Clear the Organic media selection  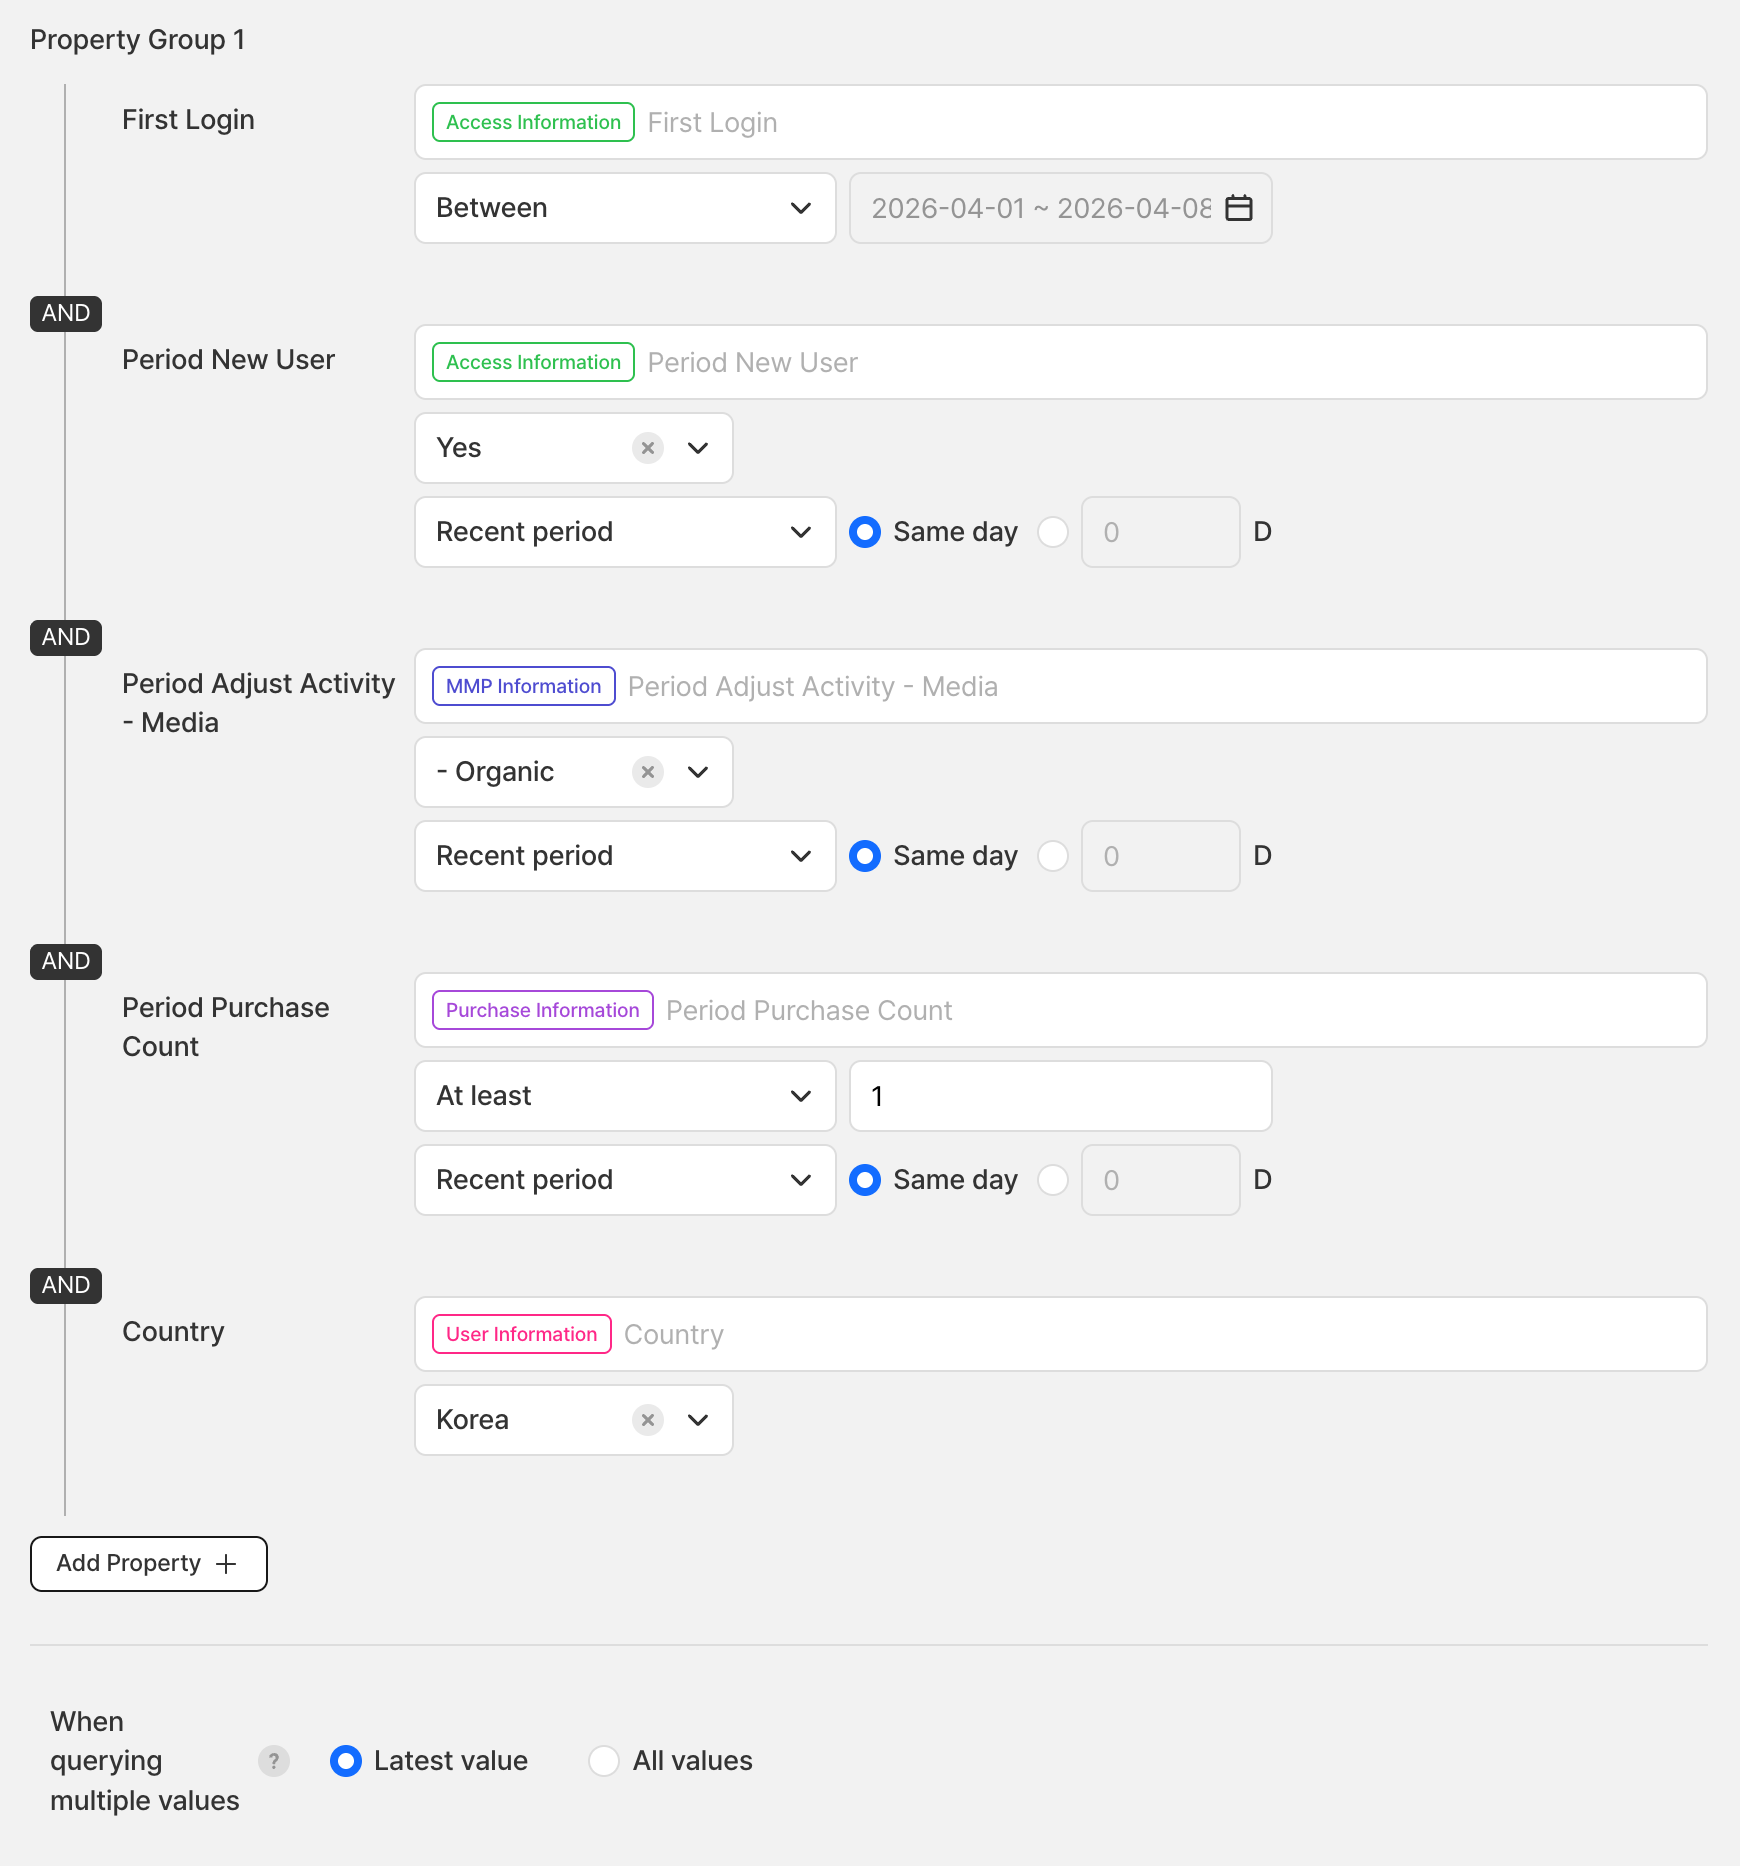(x=648, y=772)
